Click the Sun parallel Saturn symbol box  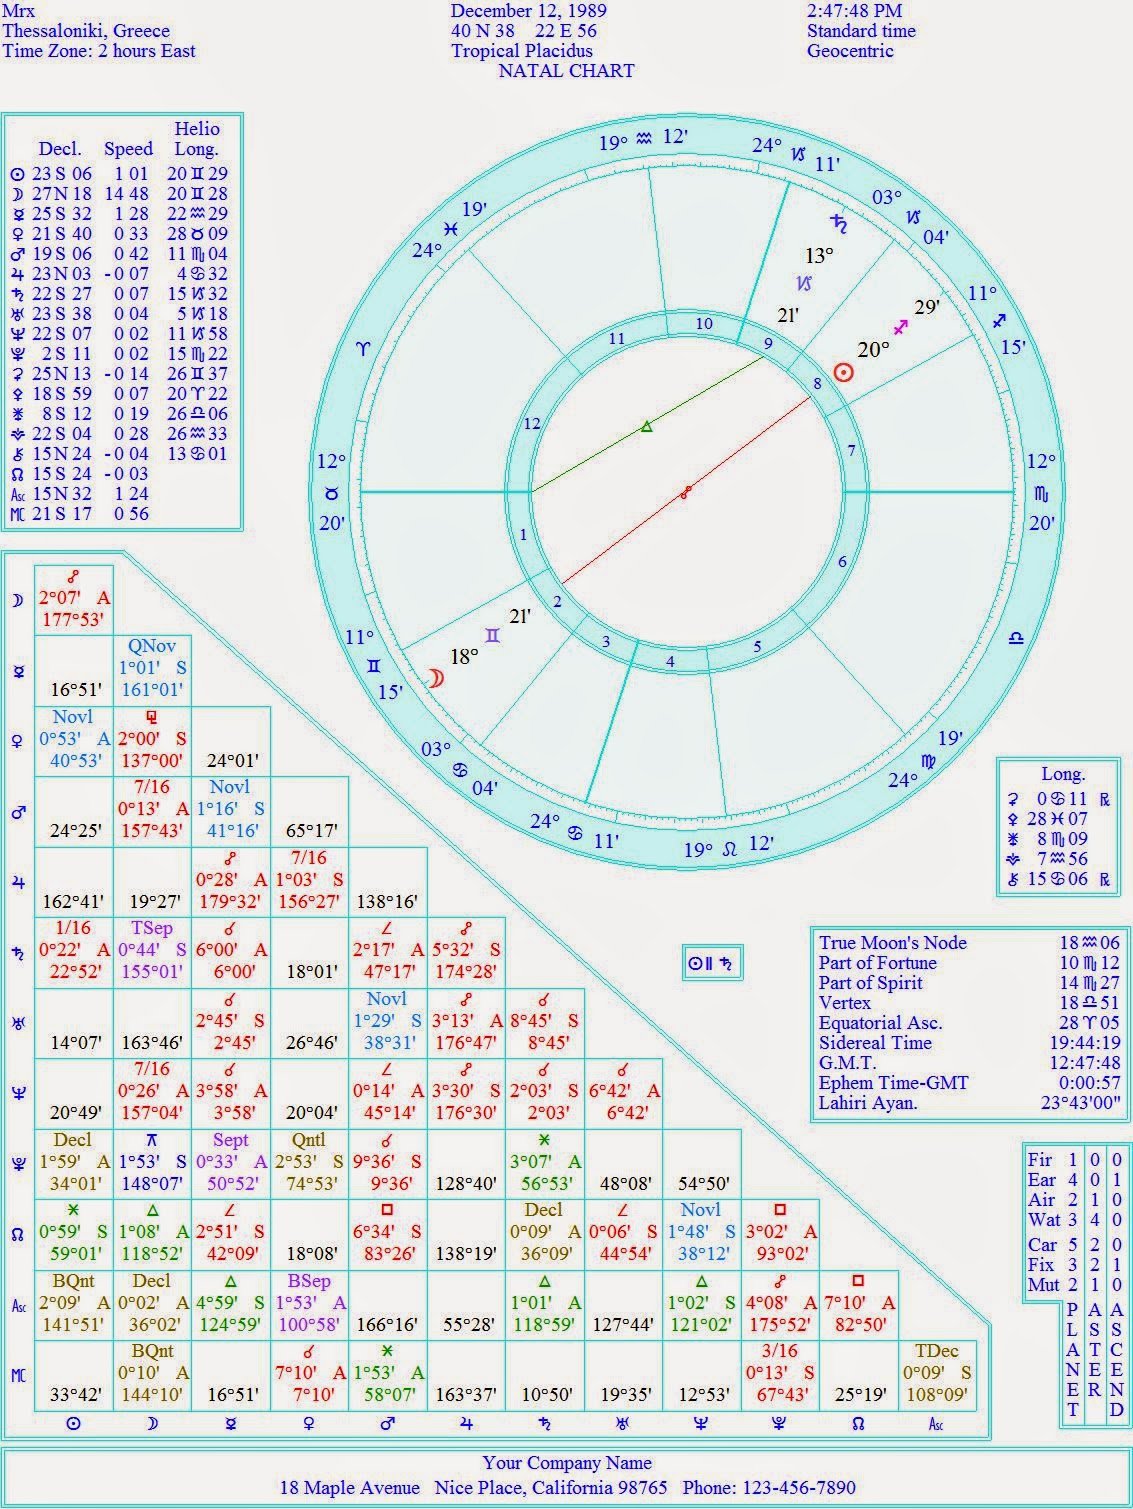click(x=714, y=963)
